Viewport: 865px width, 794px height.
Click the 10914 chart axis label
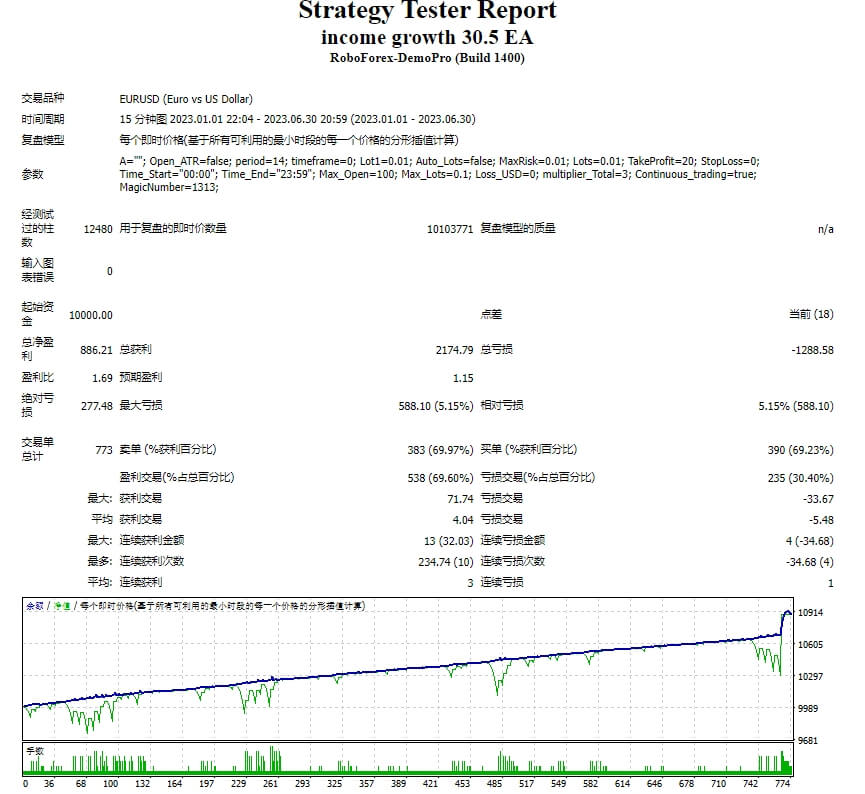[x=810, y=612]
